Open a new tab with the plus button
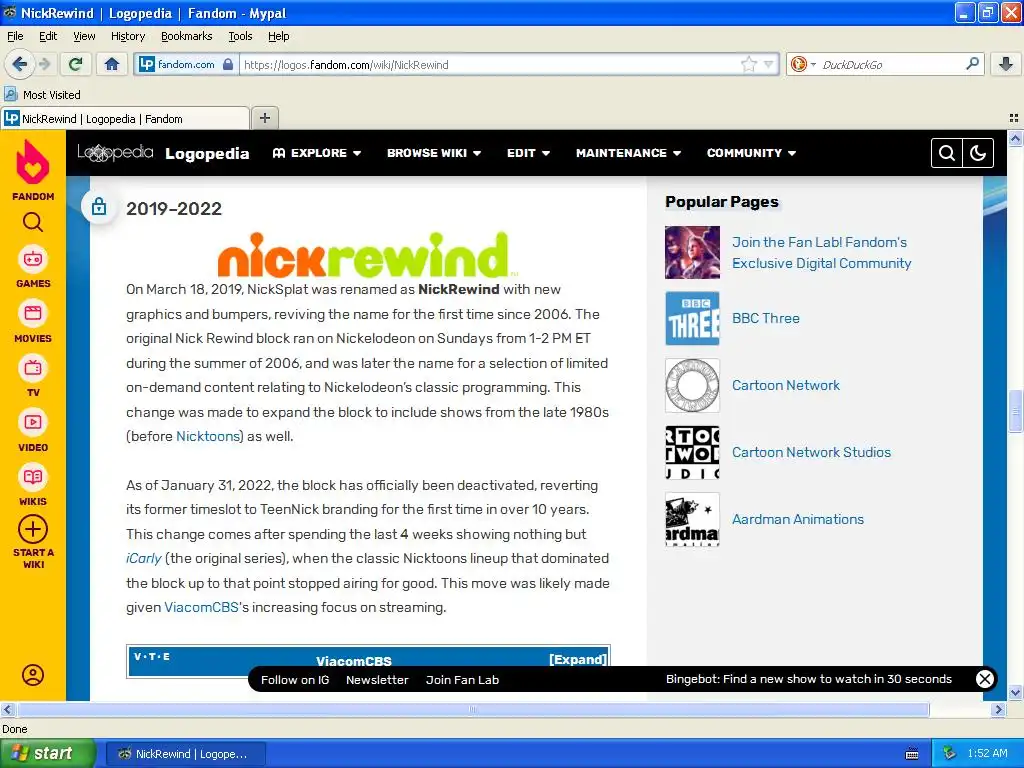The image size is (1024, 768). (x=264, y=118)
